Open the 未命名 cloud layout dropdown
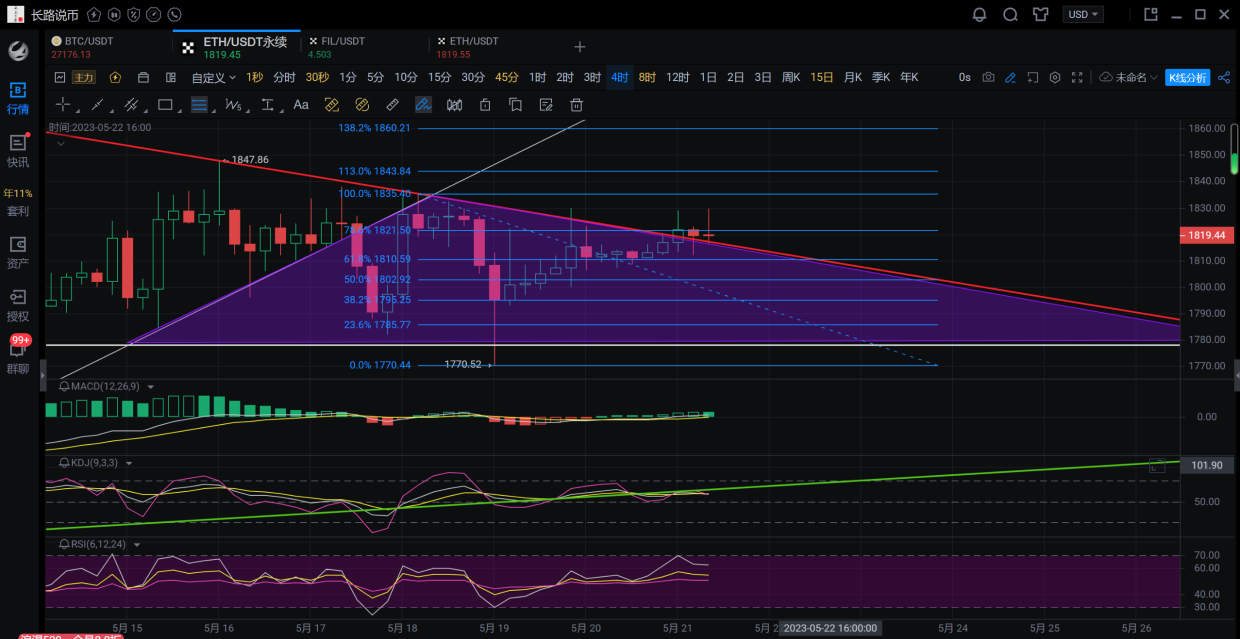The image size is (1240, 639). click(1128, 77)
